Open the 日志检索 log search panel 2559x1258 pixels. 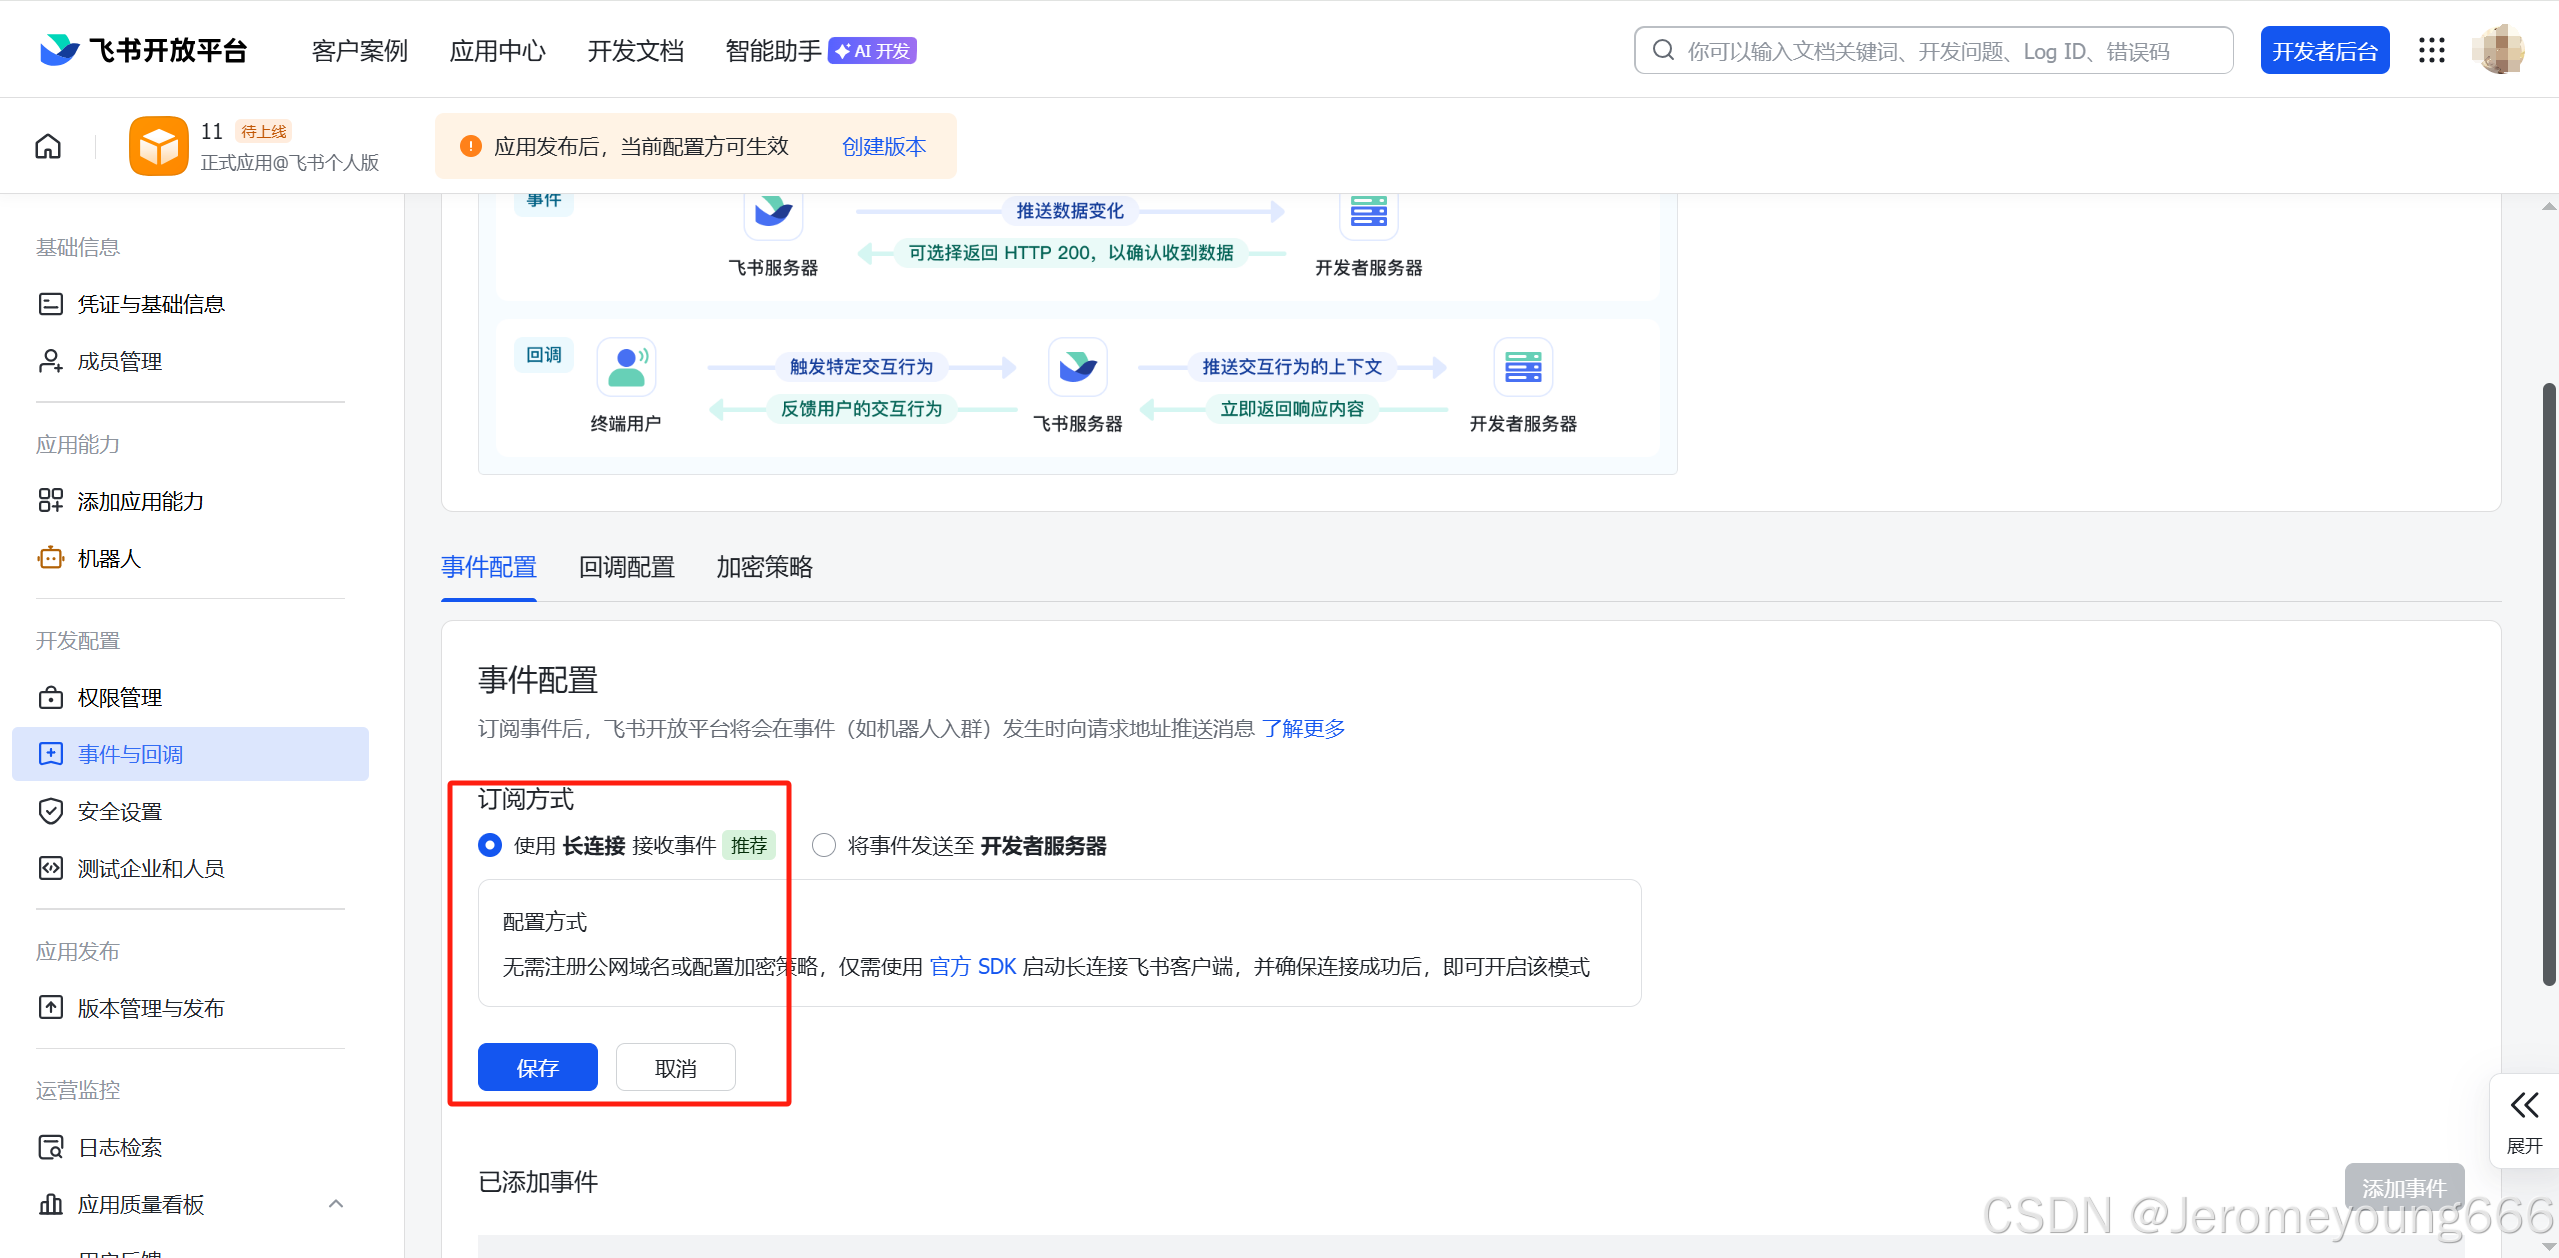pos(119,1147)
